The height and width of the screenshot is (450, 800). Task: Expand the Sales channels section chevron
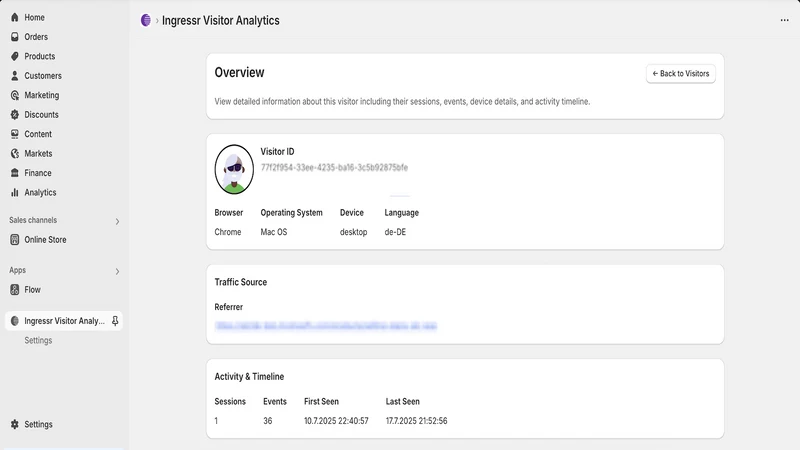tap(117, 221)
